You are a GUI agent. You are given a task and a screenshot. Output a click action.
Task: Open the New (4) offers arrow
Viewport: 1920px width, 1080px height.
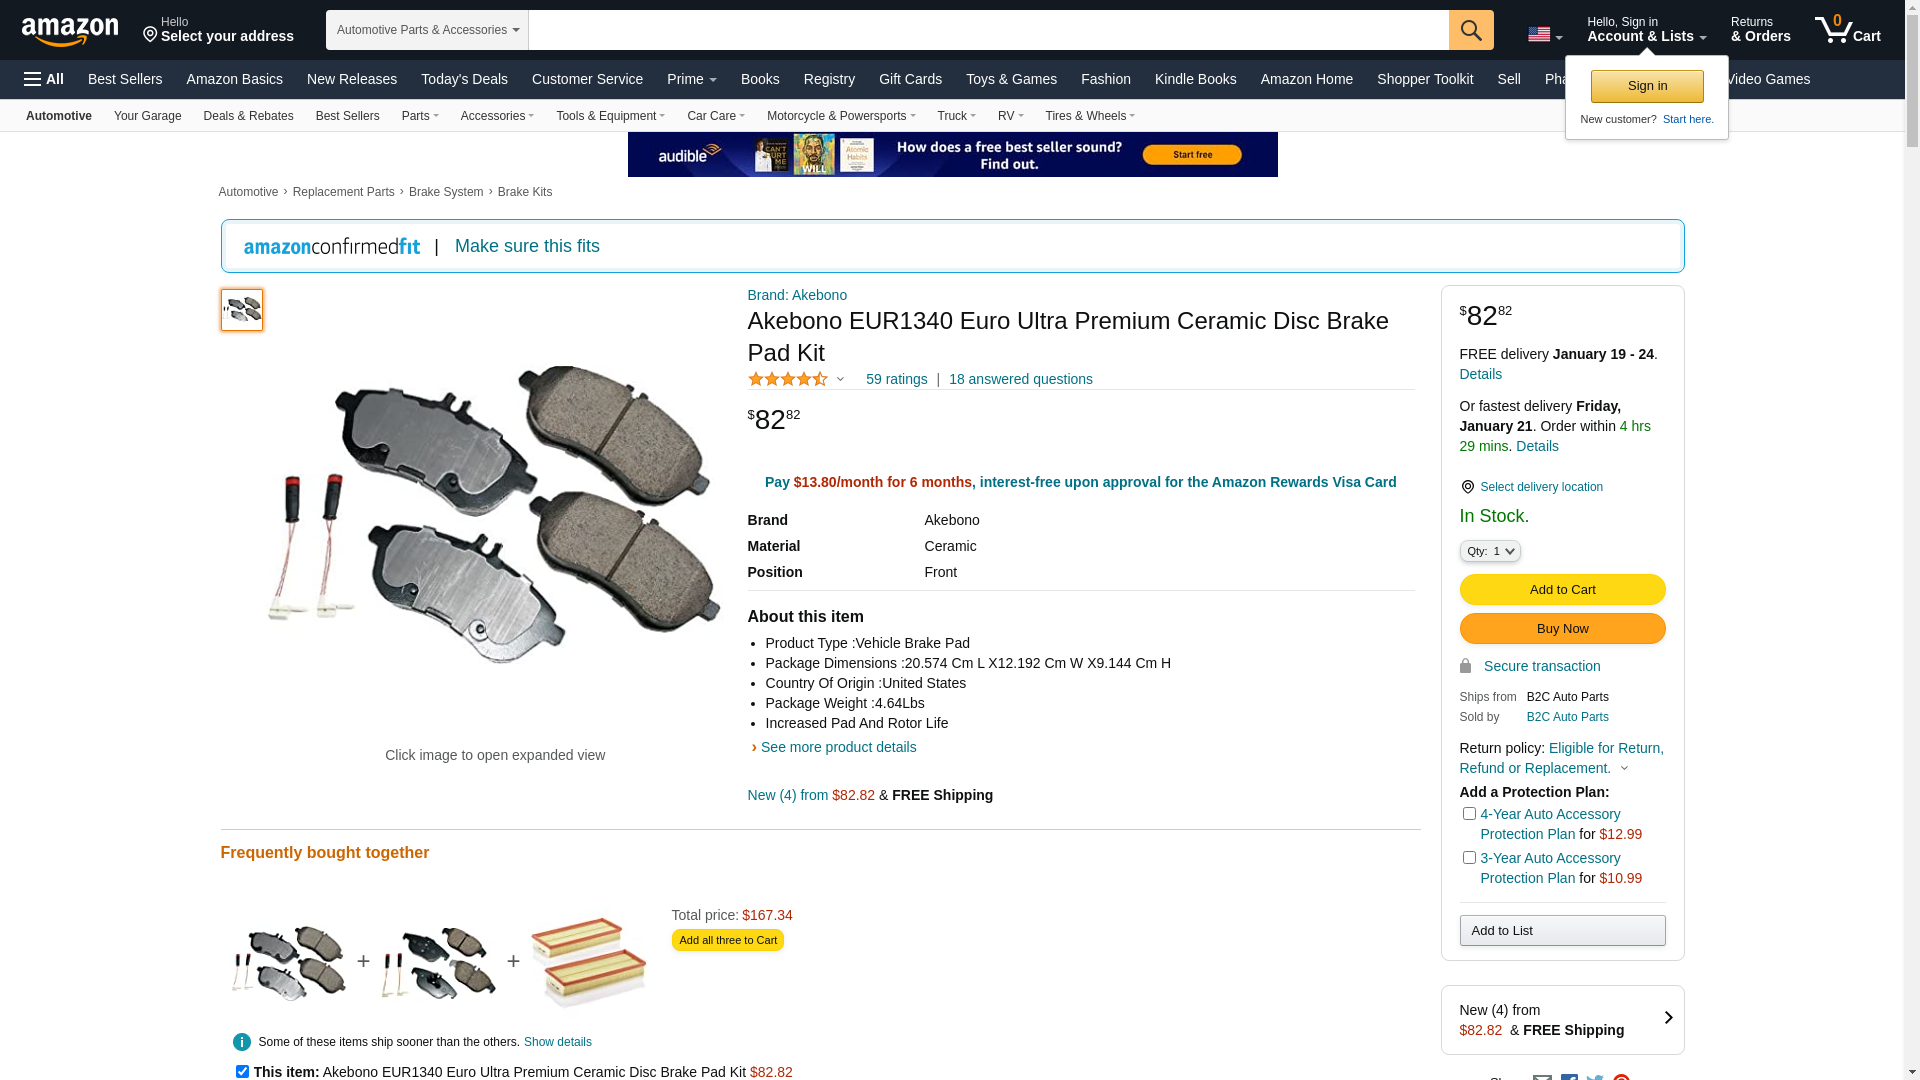(1668, 1018)
